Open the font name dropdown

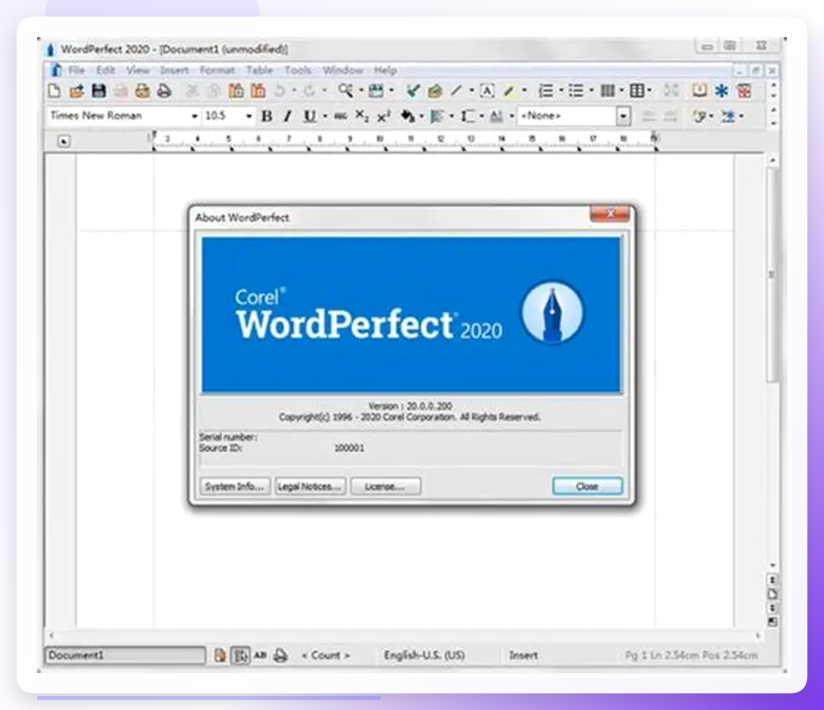[194, 116]
